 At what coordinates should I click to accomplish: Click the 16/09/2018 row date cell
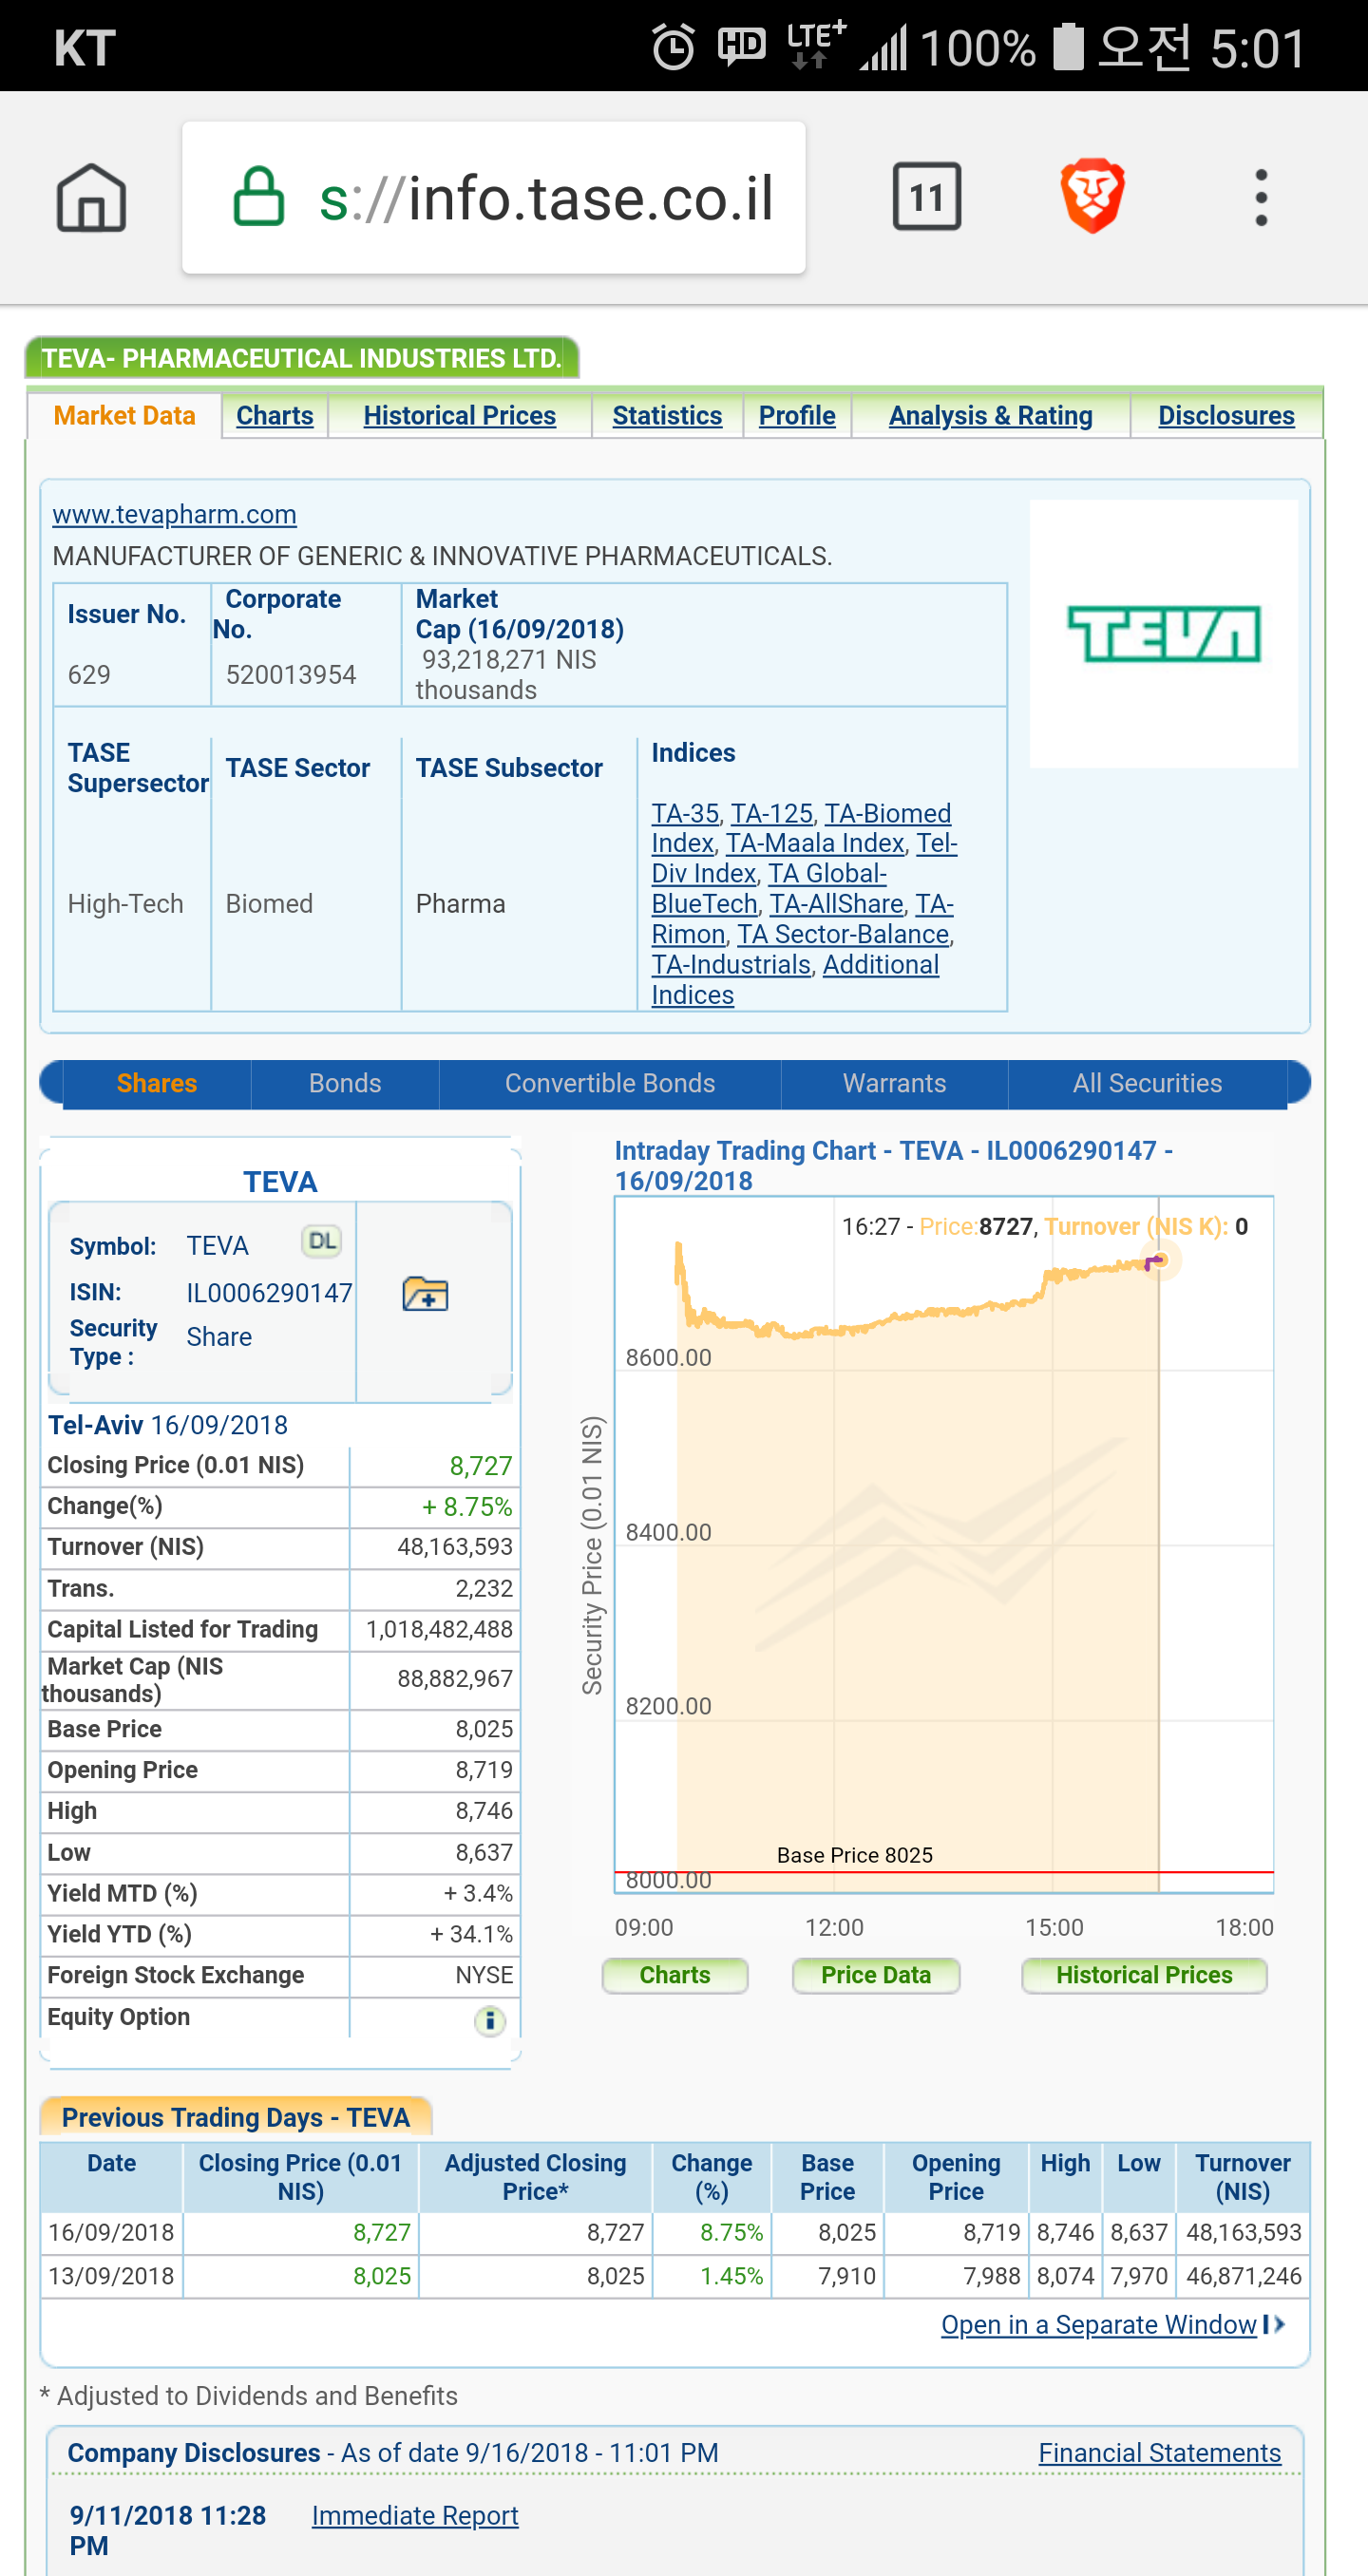pos(111,2233)
